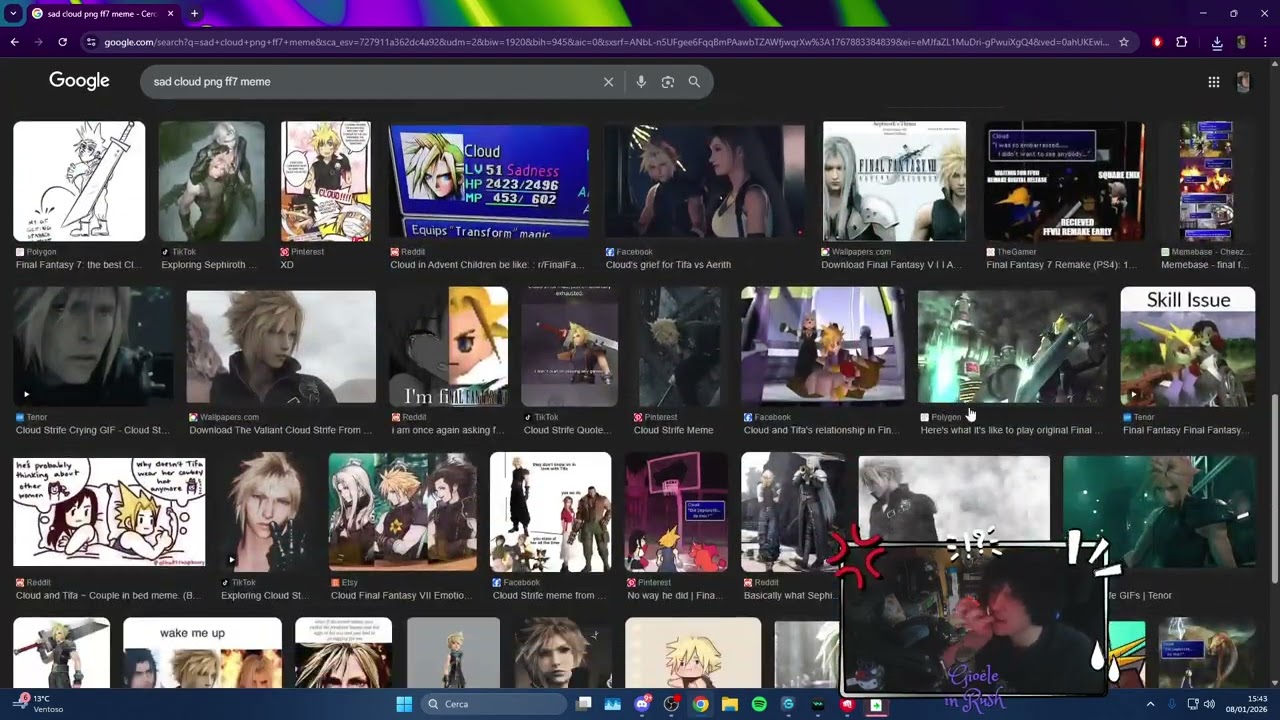
Task: Open the Cloud Strife Crying GIF thumbnail
Action: click(x=93, y=346)
